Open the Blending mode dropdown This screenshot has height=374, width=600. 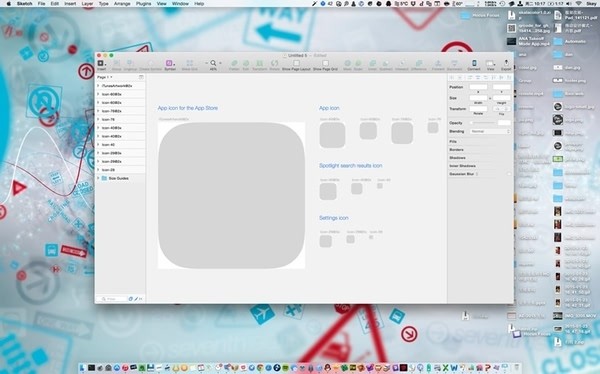[491, 131]
